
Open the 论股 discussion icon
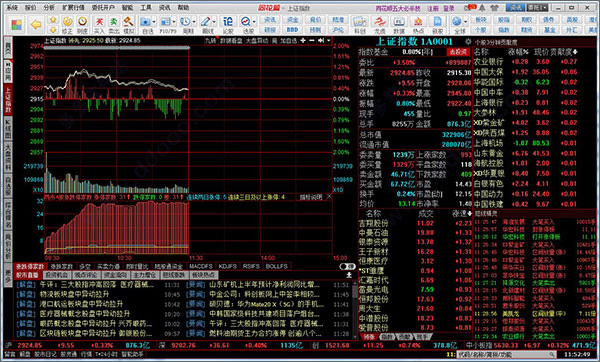[x=228, y=24]
